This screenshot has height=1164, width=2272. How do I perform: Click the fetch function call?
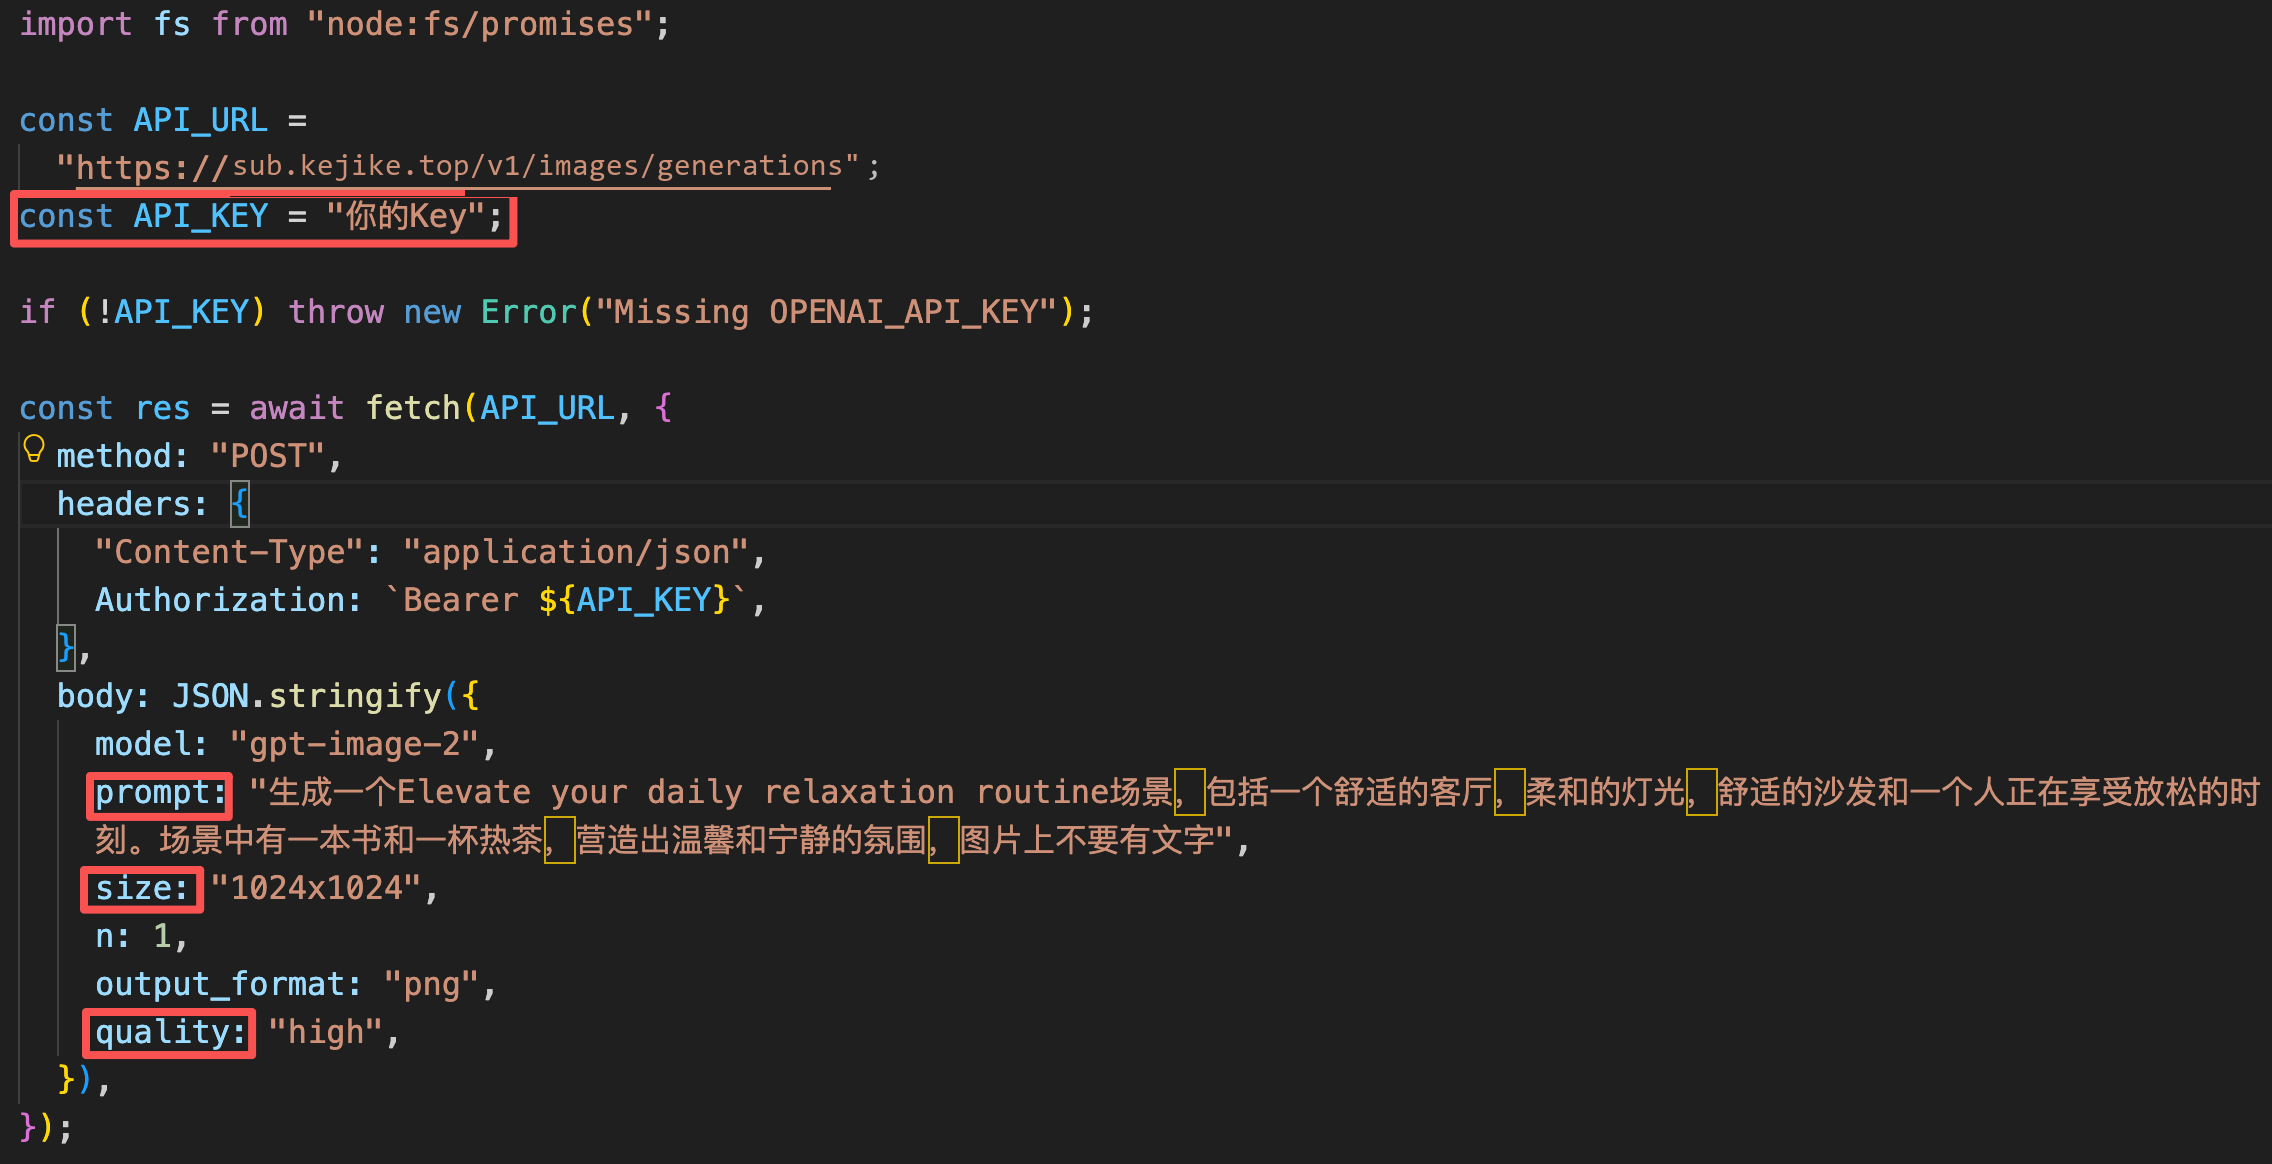point(412,408)
